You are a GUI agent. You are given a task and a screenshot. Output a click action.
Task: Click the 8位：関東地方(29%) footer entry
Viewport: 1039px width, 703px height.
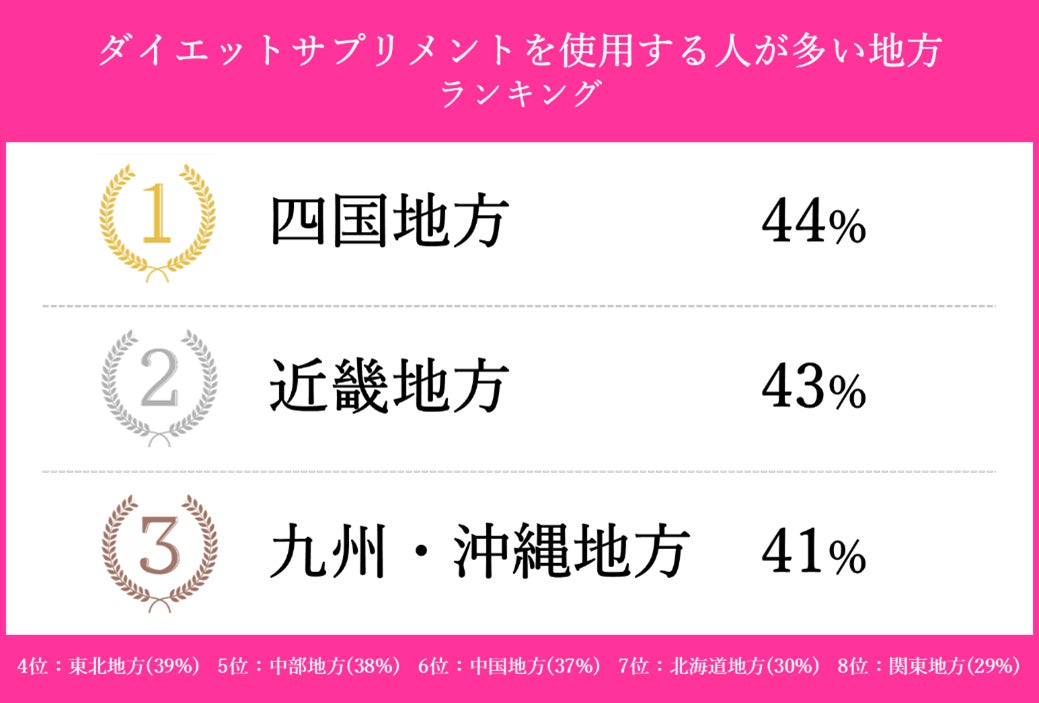coord(929,666)
